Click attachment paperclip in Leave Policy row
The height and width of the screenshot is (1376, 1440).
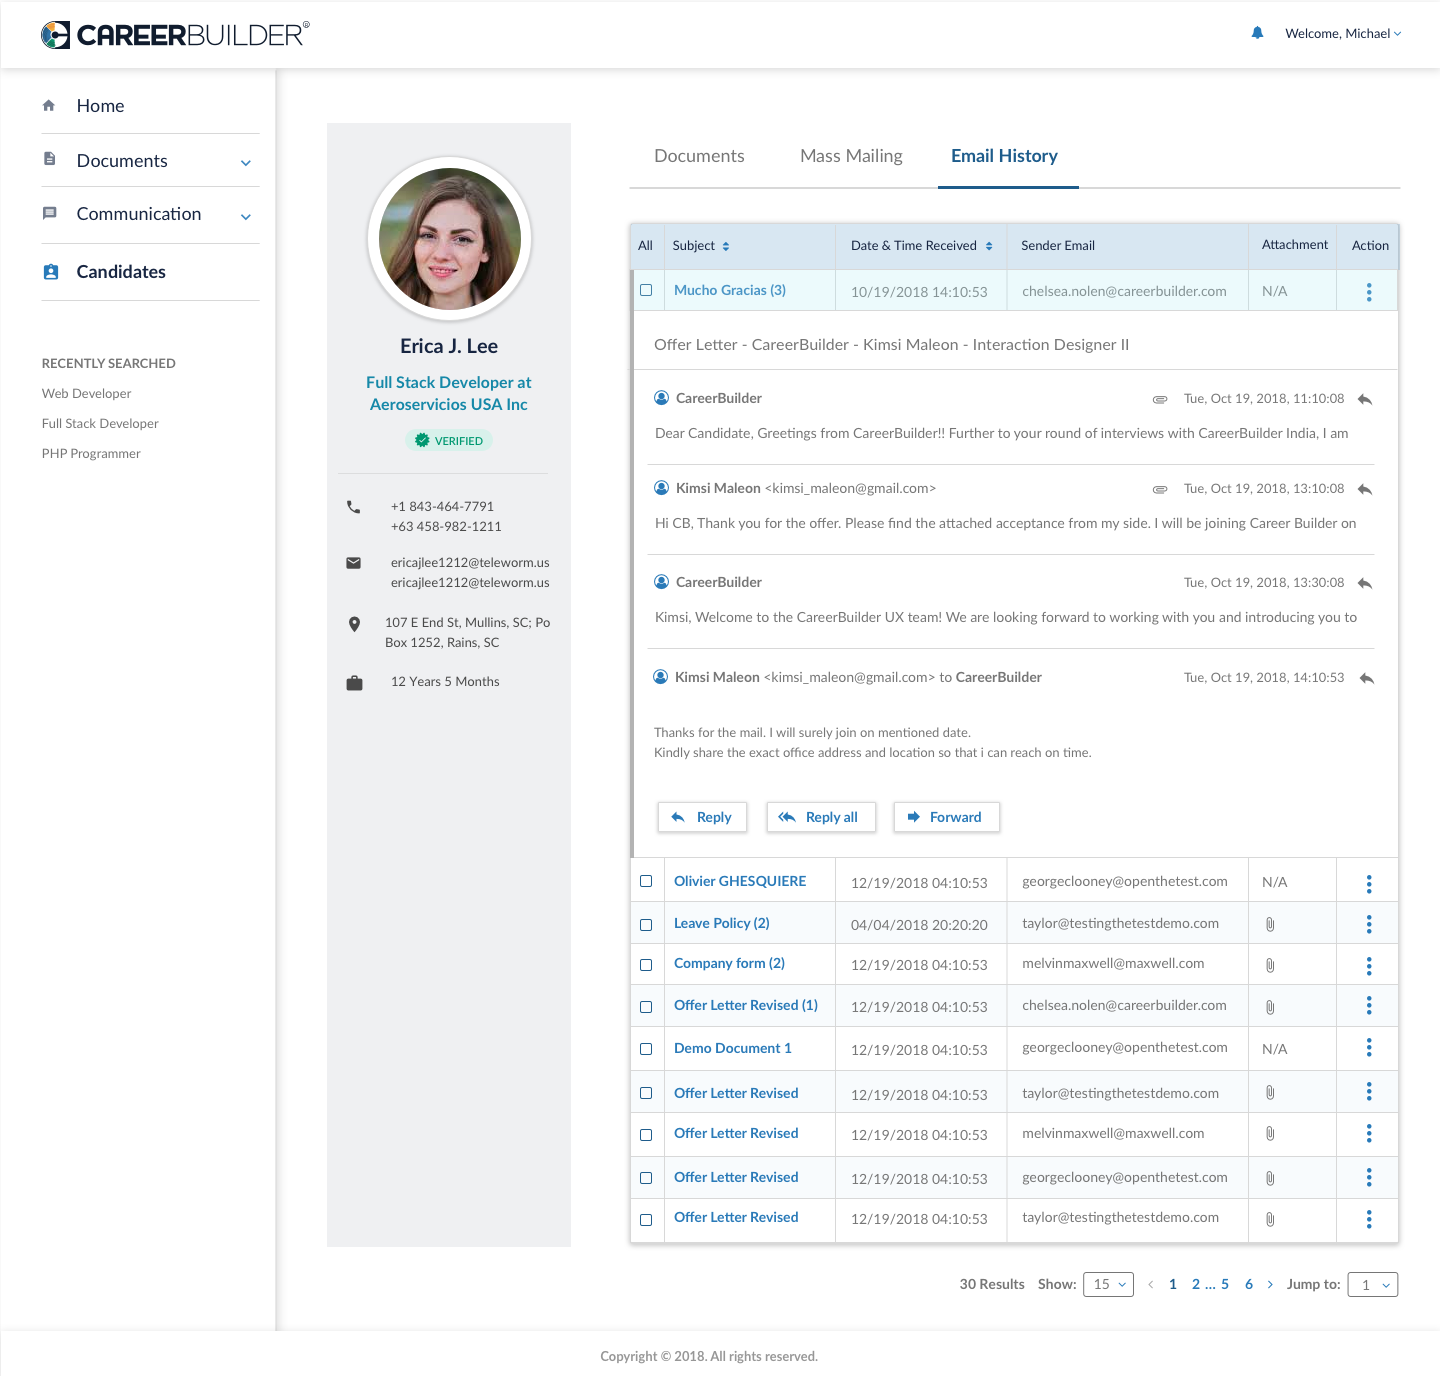pos(1270,924)
